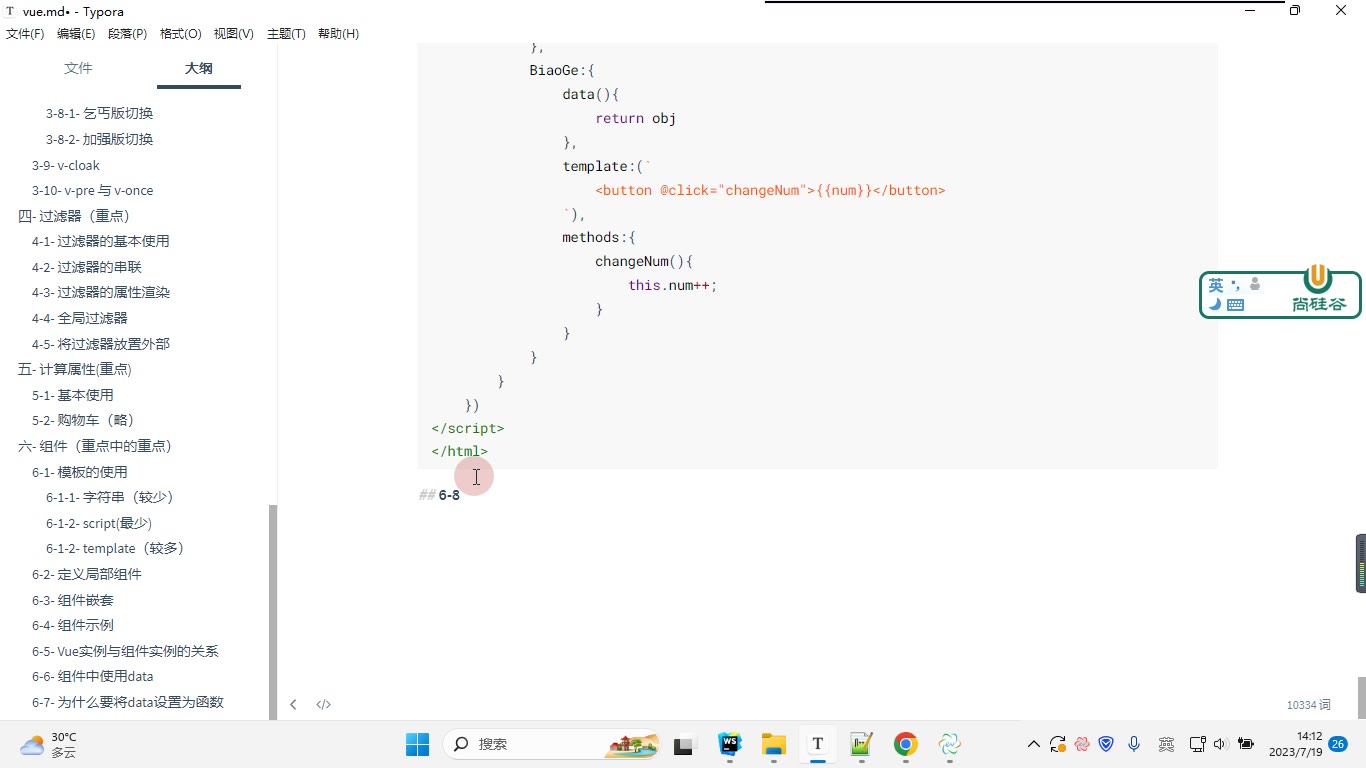Click the IME moon icon

pos(1215,304)
